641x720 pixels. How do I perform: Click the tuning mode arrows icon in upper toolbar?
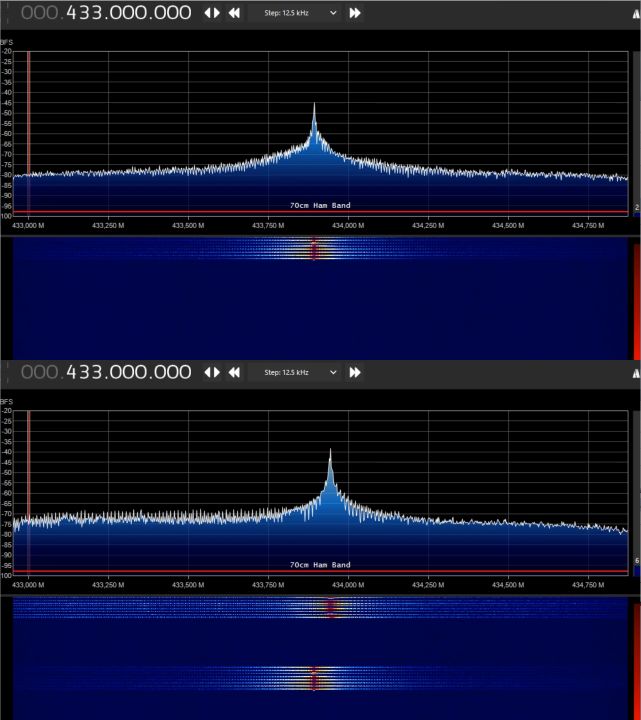point(212,13)
